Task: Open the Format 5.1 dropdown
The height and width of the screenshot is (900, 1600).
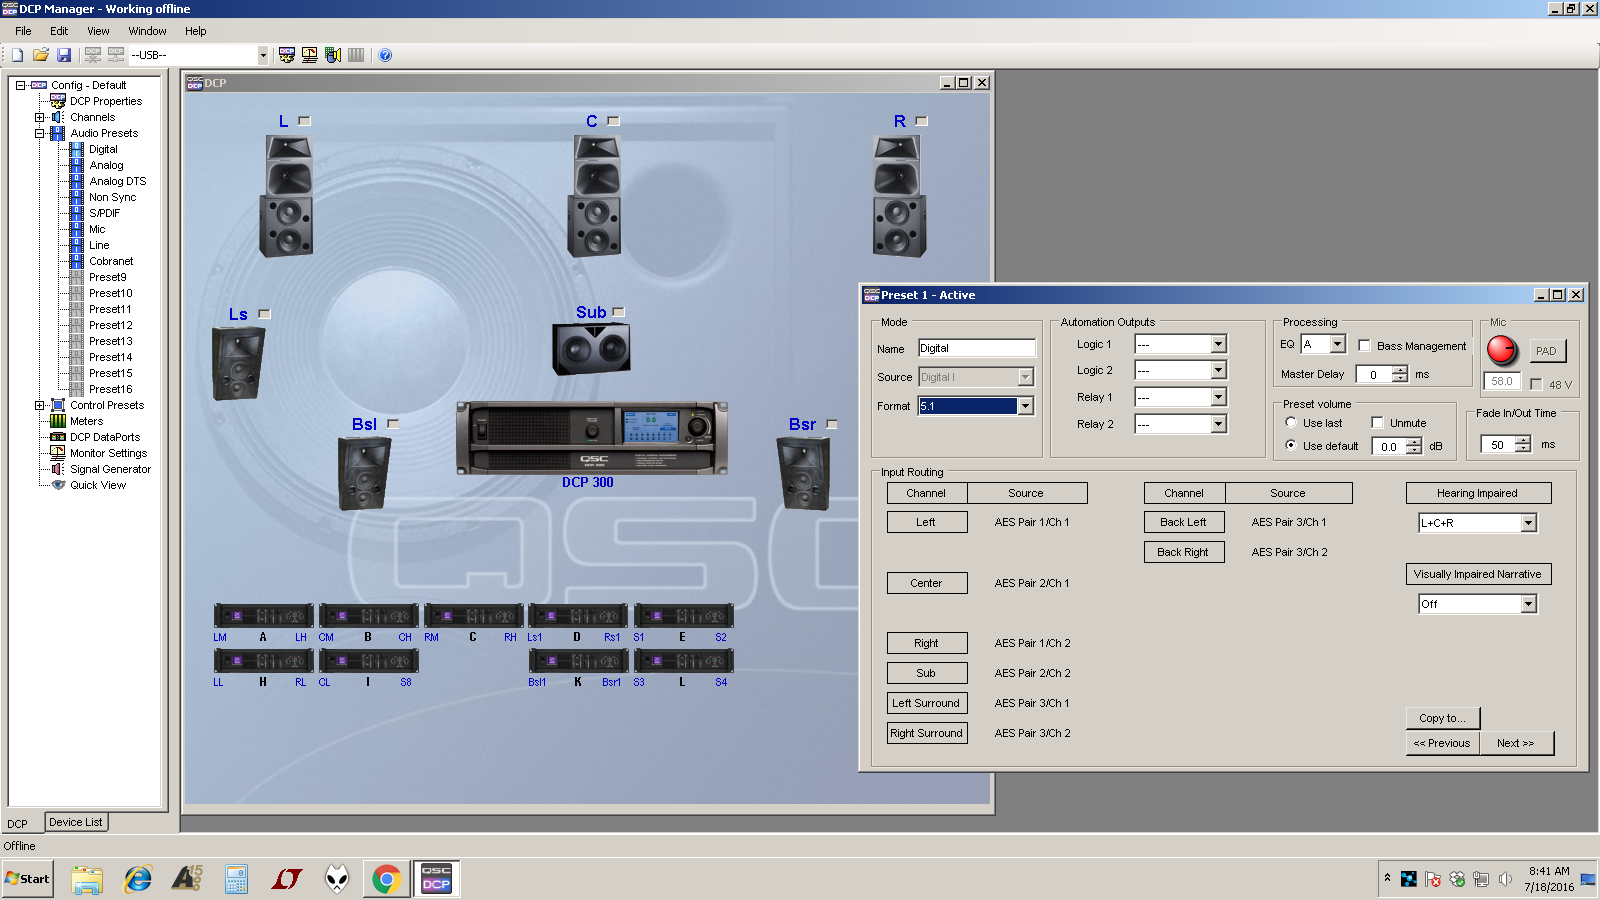Action: pos(1025,406)
